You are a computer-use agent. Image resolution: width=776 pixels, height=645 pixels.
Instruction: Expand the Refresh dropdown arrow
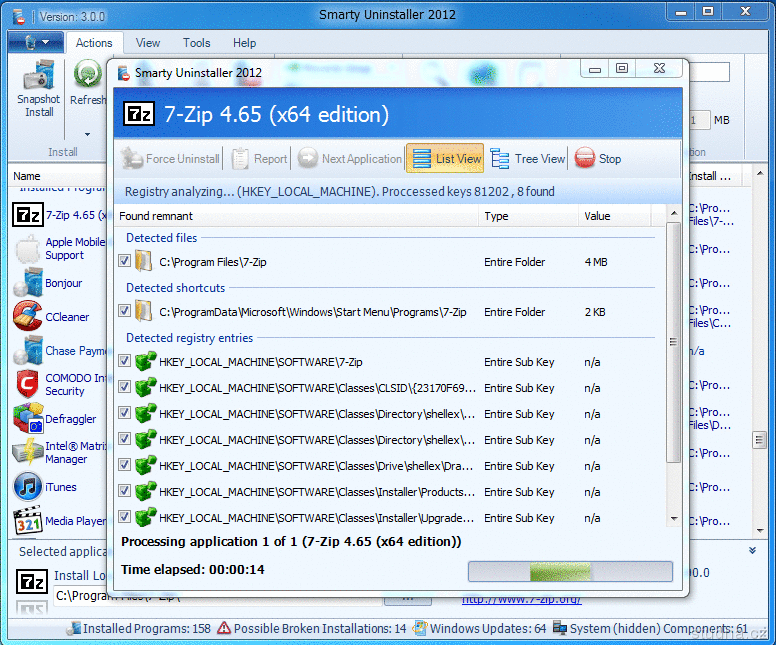click(87, 134)
